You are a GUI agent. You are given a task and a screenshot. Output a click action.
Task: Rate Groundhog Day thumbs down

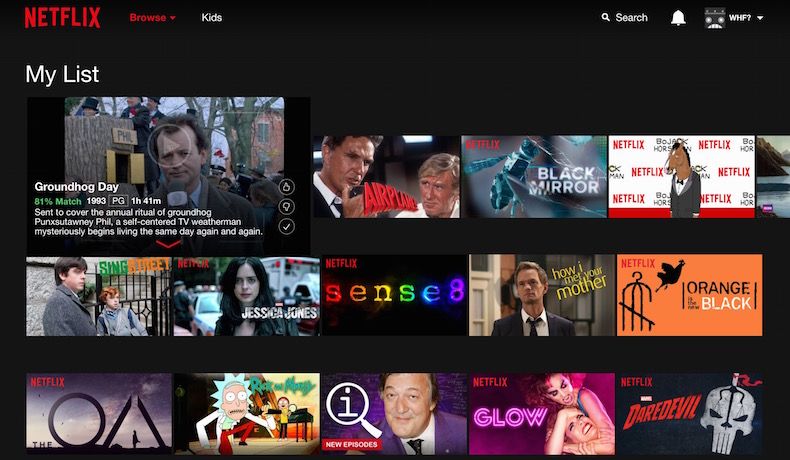tap(287, 207)
